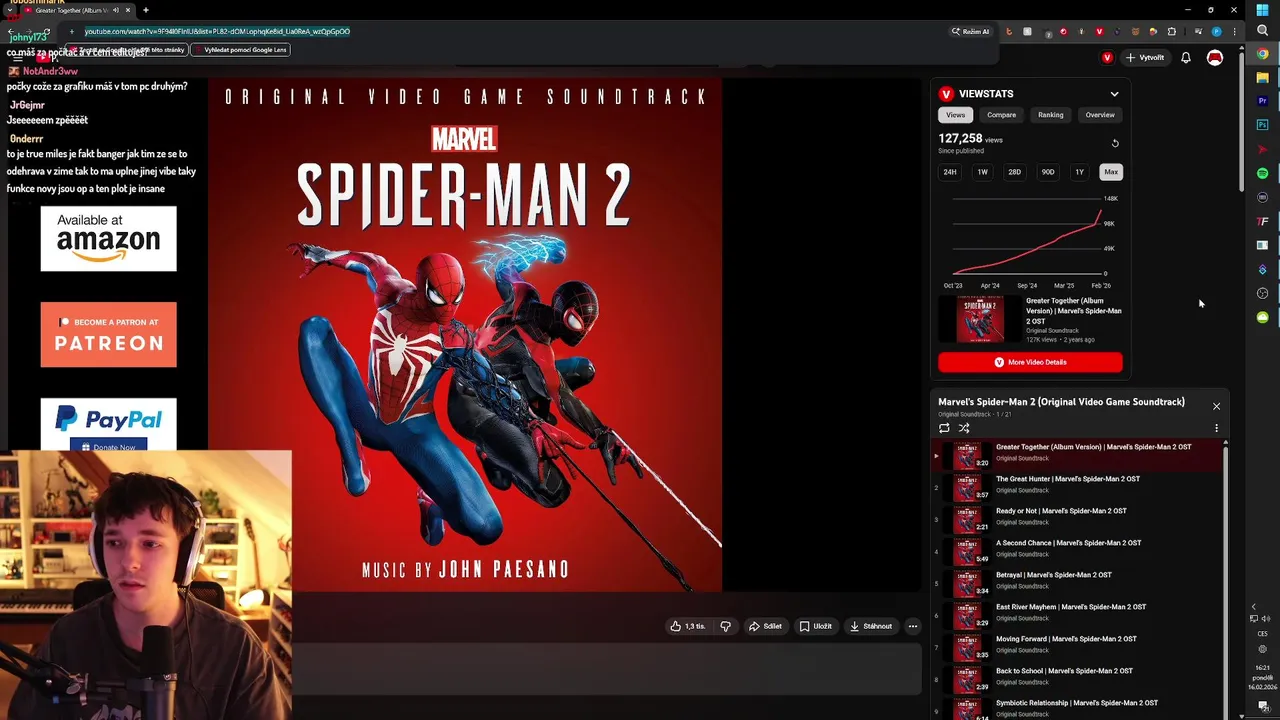Close the playlist panel
This screenshot has width=1280, height=720.
[1216, 406]
